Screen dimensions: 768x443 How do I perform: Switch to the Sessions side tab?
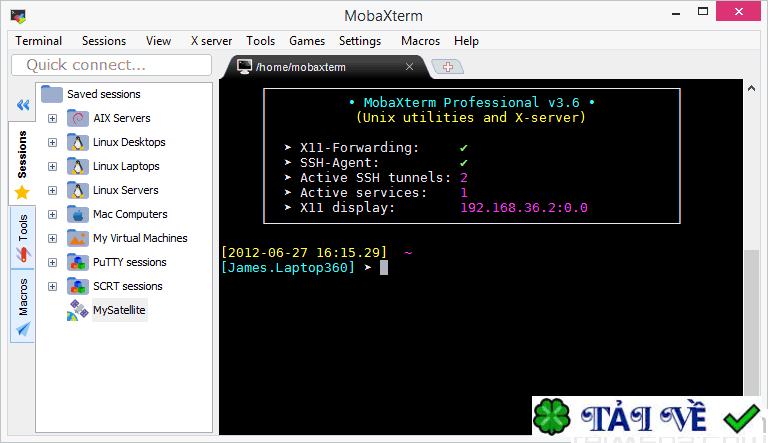coord(22,163)
